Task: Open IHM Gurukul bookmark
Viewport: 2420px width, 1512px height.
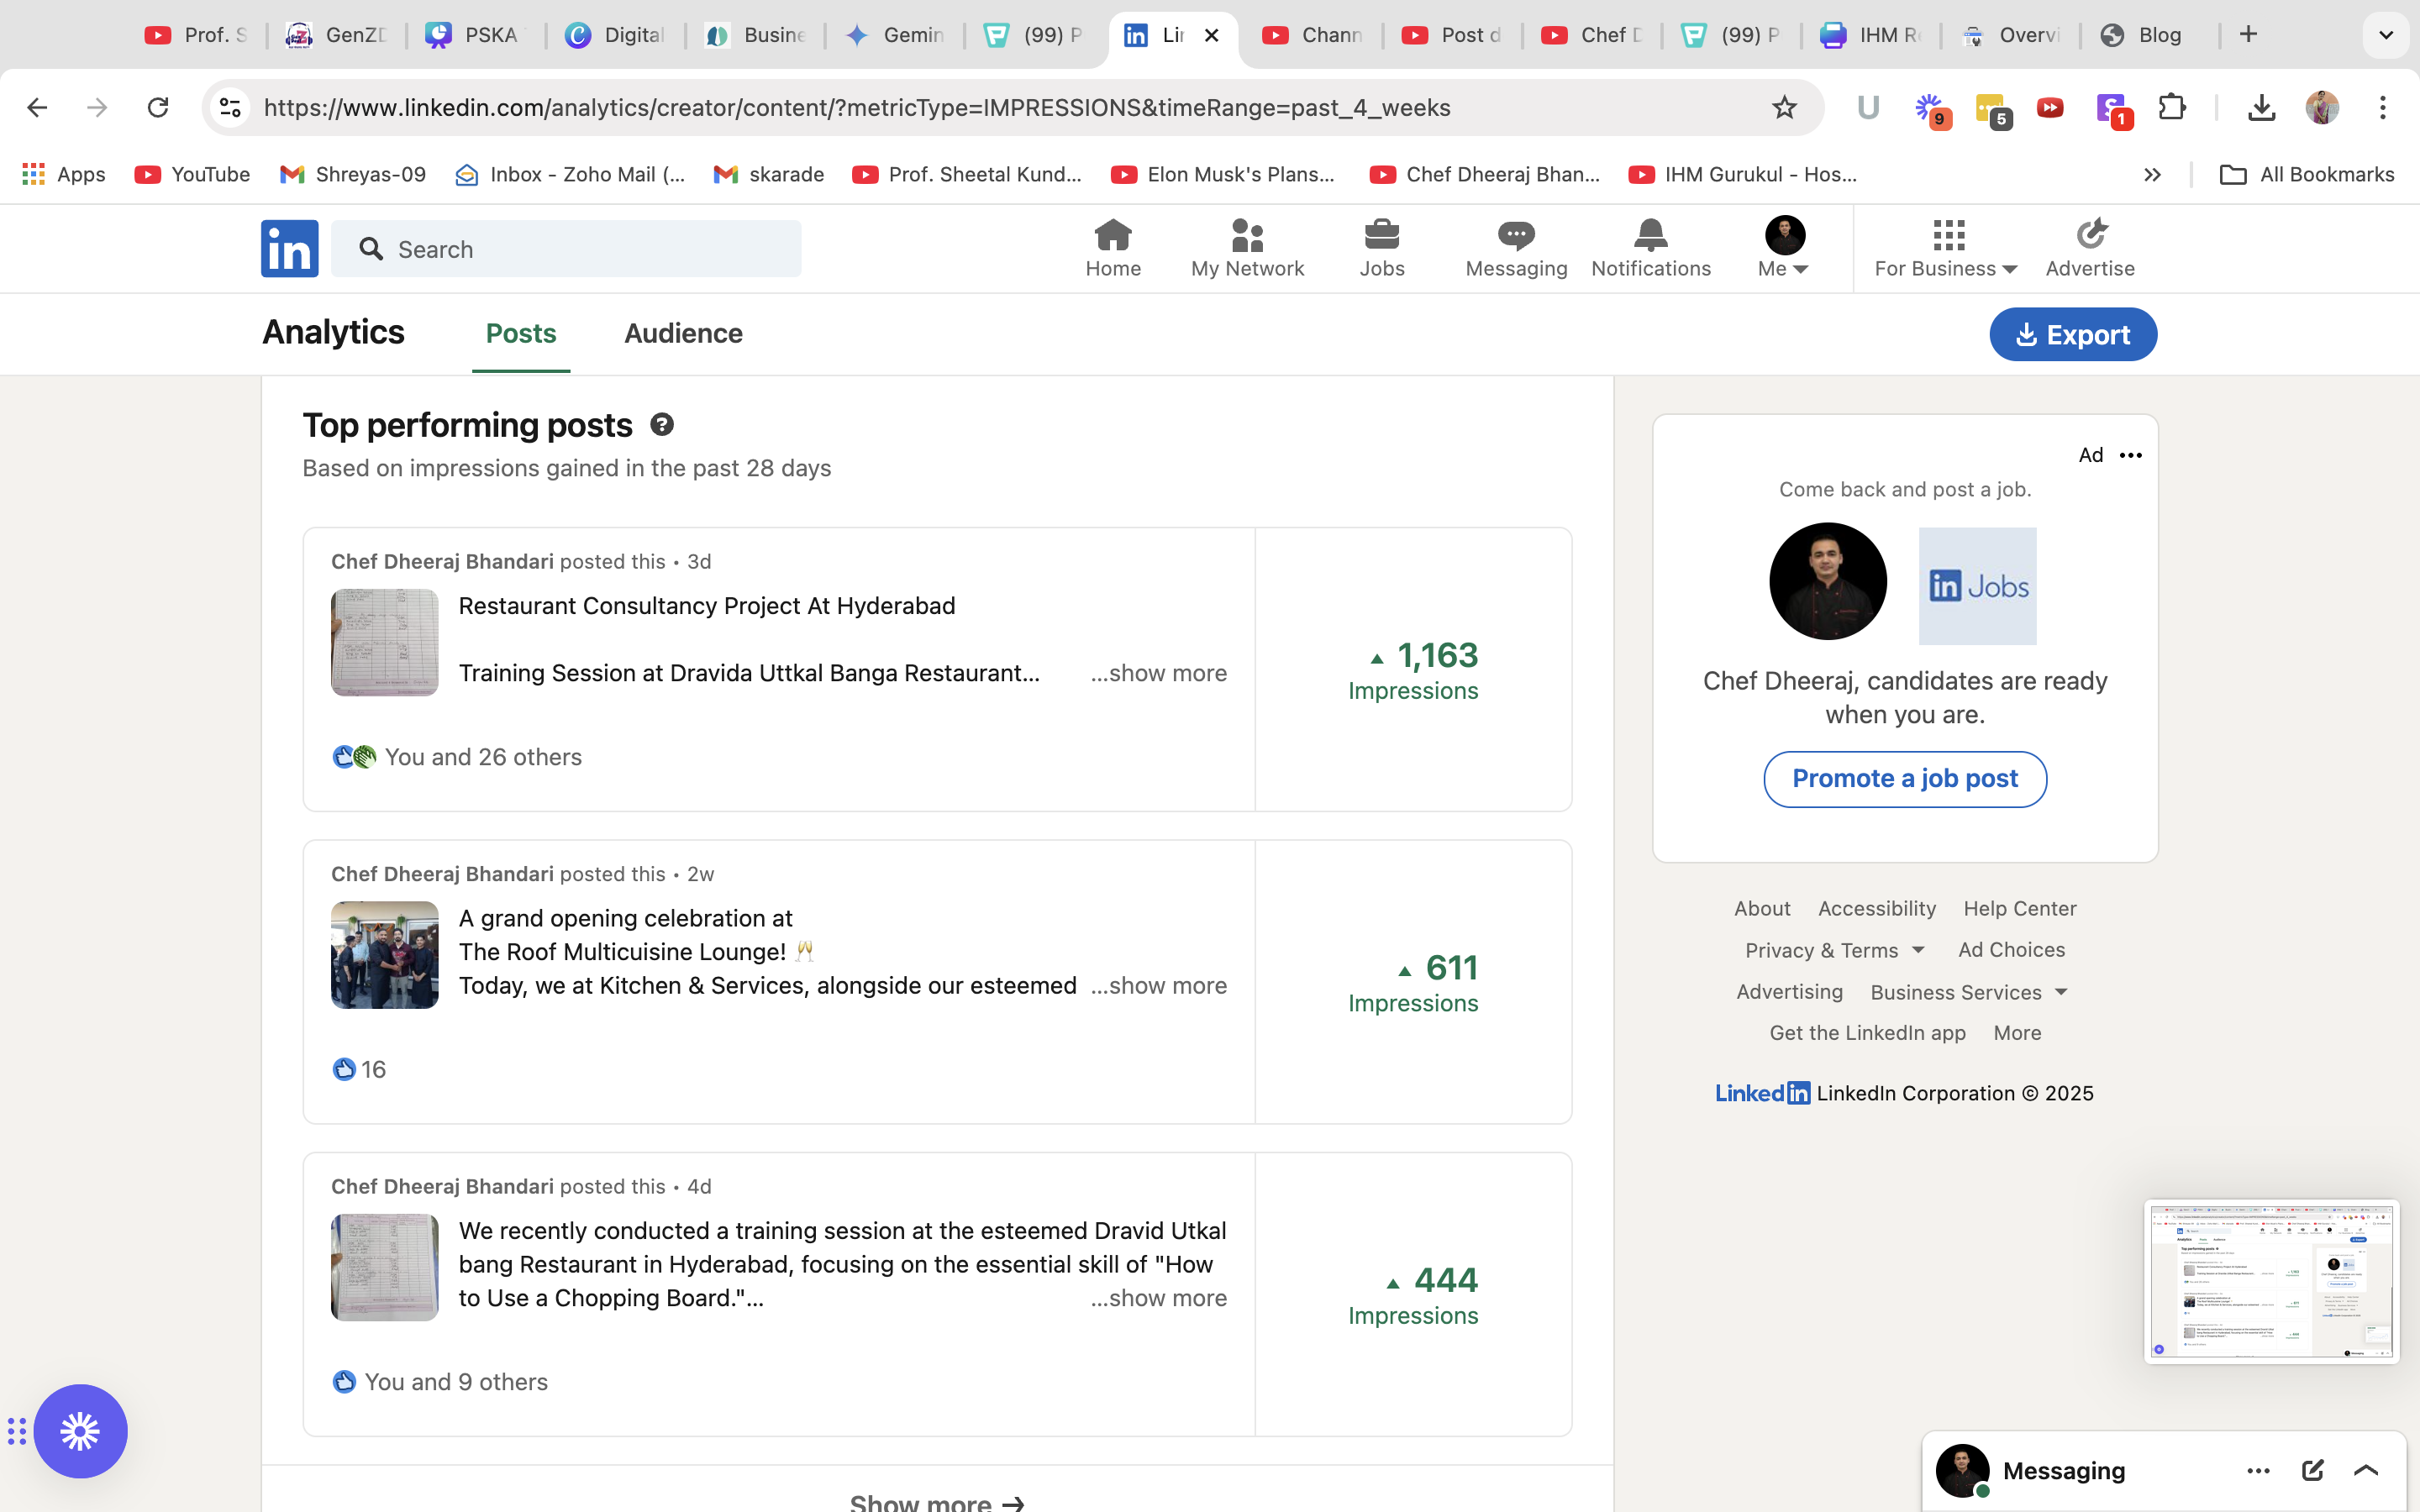Action: tap(1743, 174)
